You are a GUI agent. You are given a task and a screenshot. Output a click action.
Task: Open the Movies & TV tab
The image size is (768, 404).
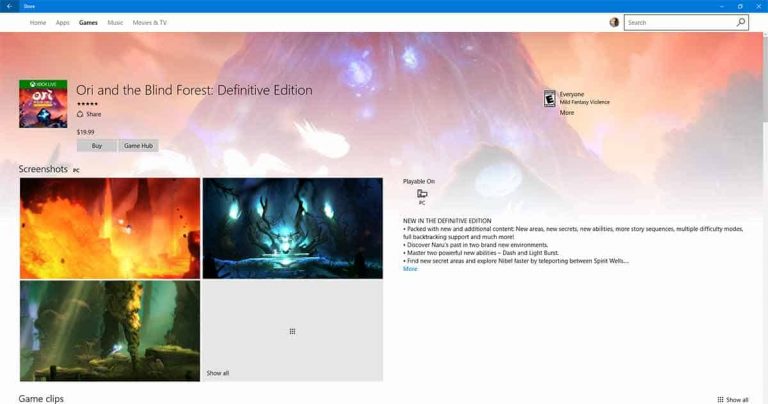click(149, 23)
